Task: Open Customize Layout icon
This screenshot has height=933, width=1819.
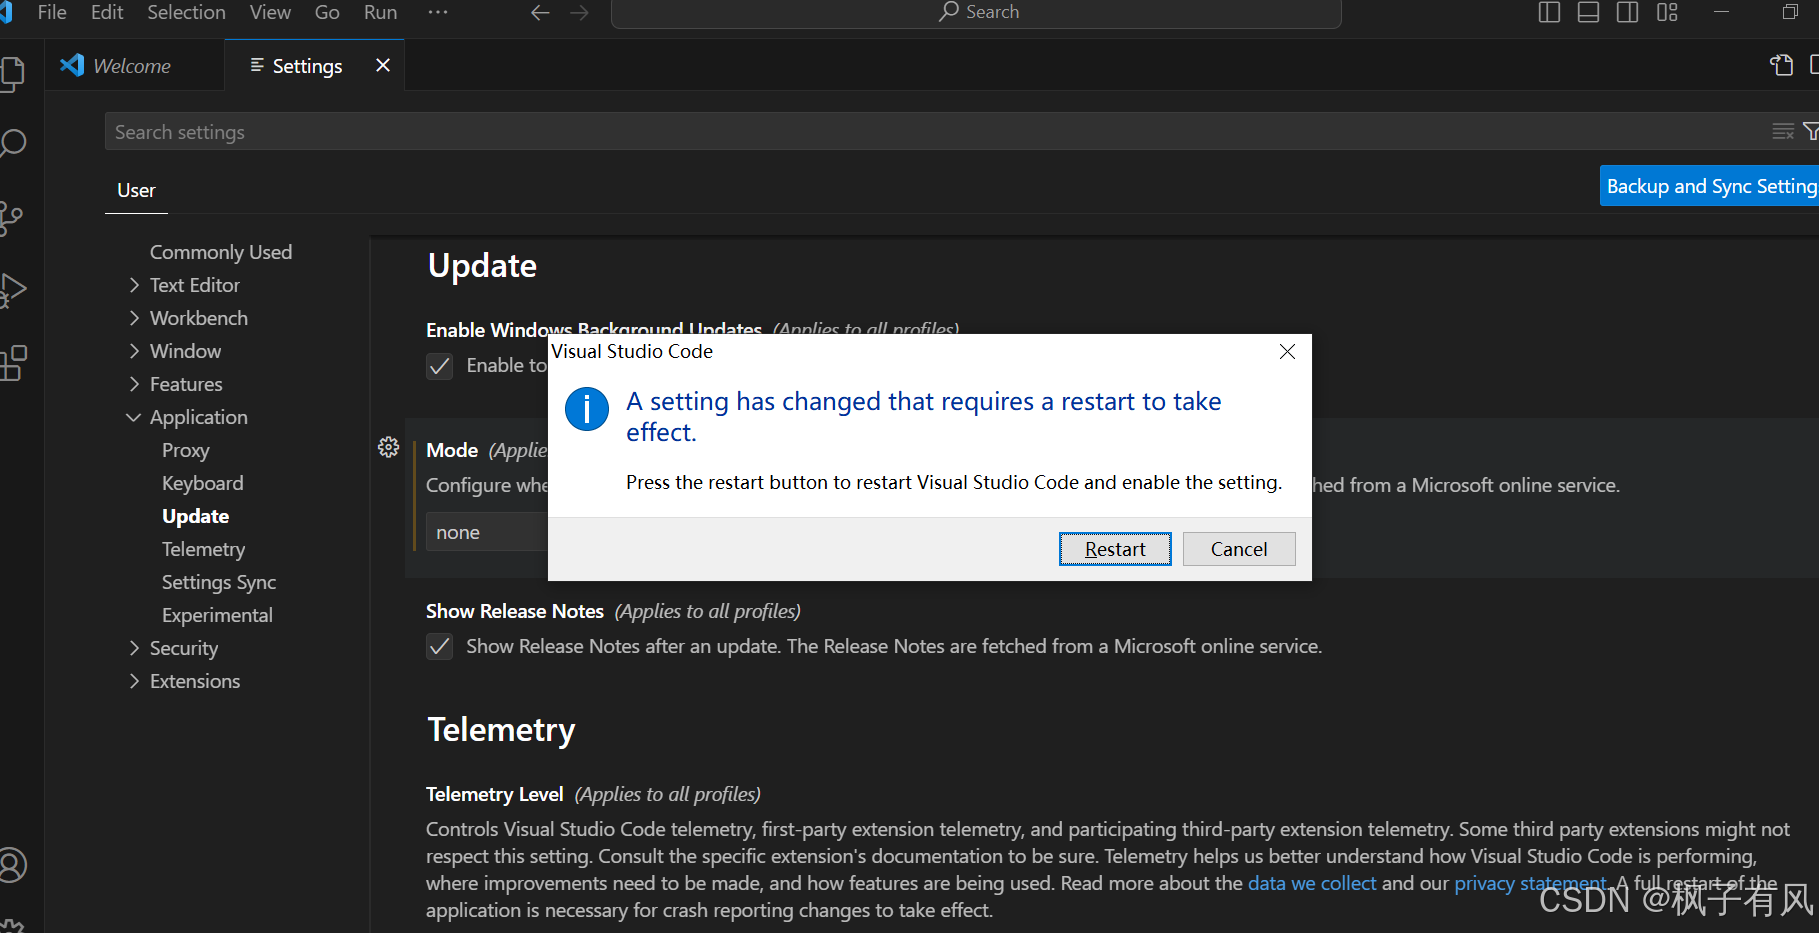Action: pyautogui.click(x=1667, y=12)
